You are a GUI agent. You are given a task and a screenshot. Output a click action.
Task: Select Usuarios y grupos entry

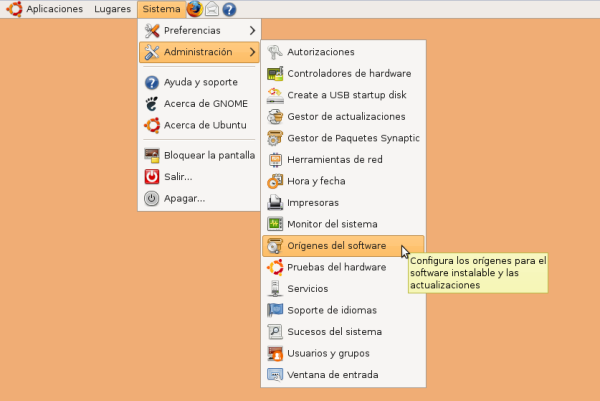coord(329,353)
